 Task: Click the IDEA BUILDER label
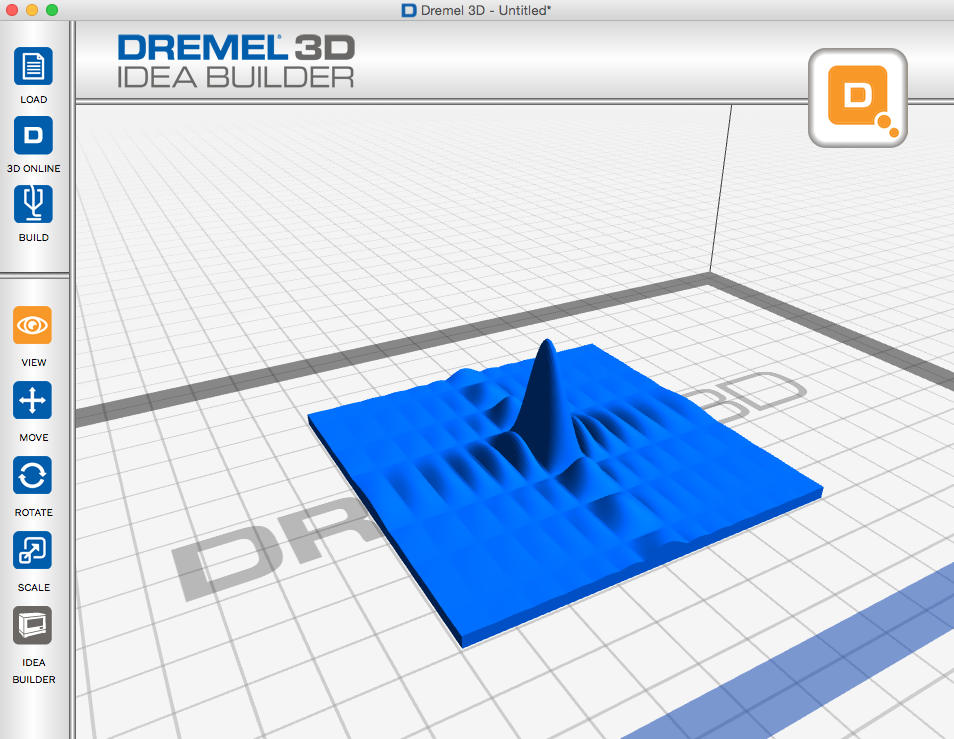click(33, 671)
